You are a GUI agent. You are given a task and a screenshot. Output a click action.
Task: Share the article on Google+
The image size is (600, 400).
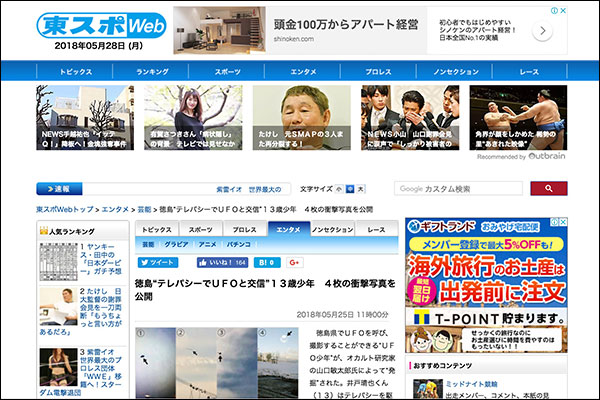point(295,262)
